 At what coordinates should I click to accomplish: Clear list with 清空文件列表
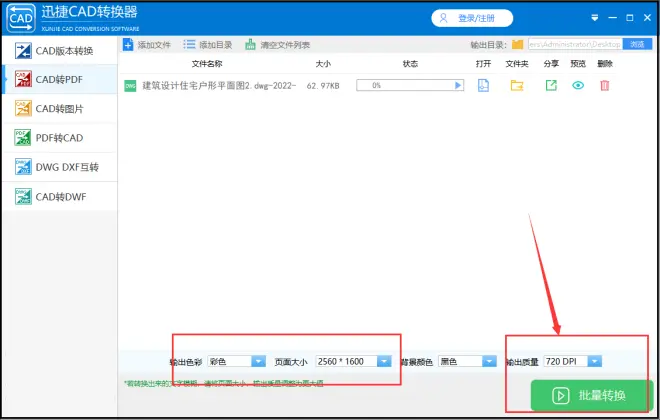pos(277,45)
